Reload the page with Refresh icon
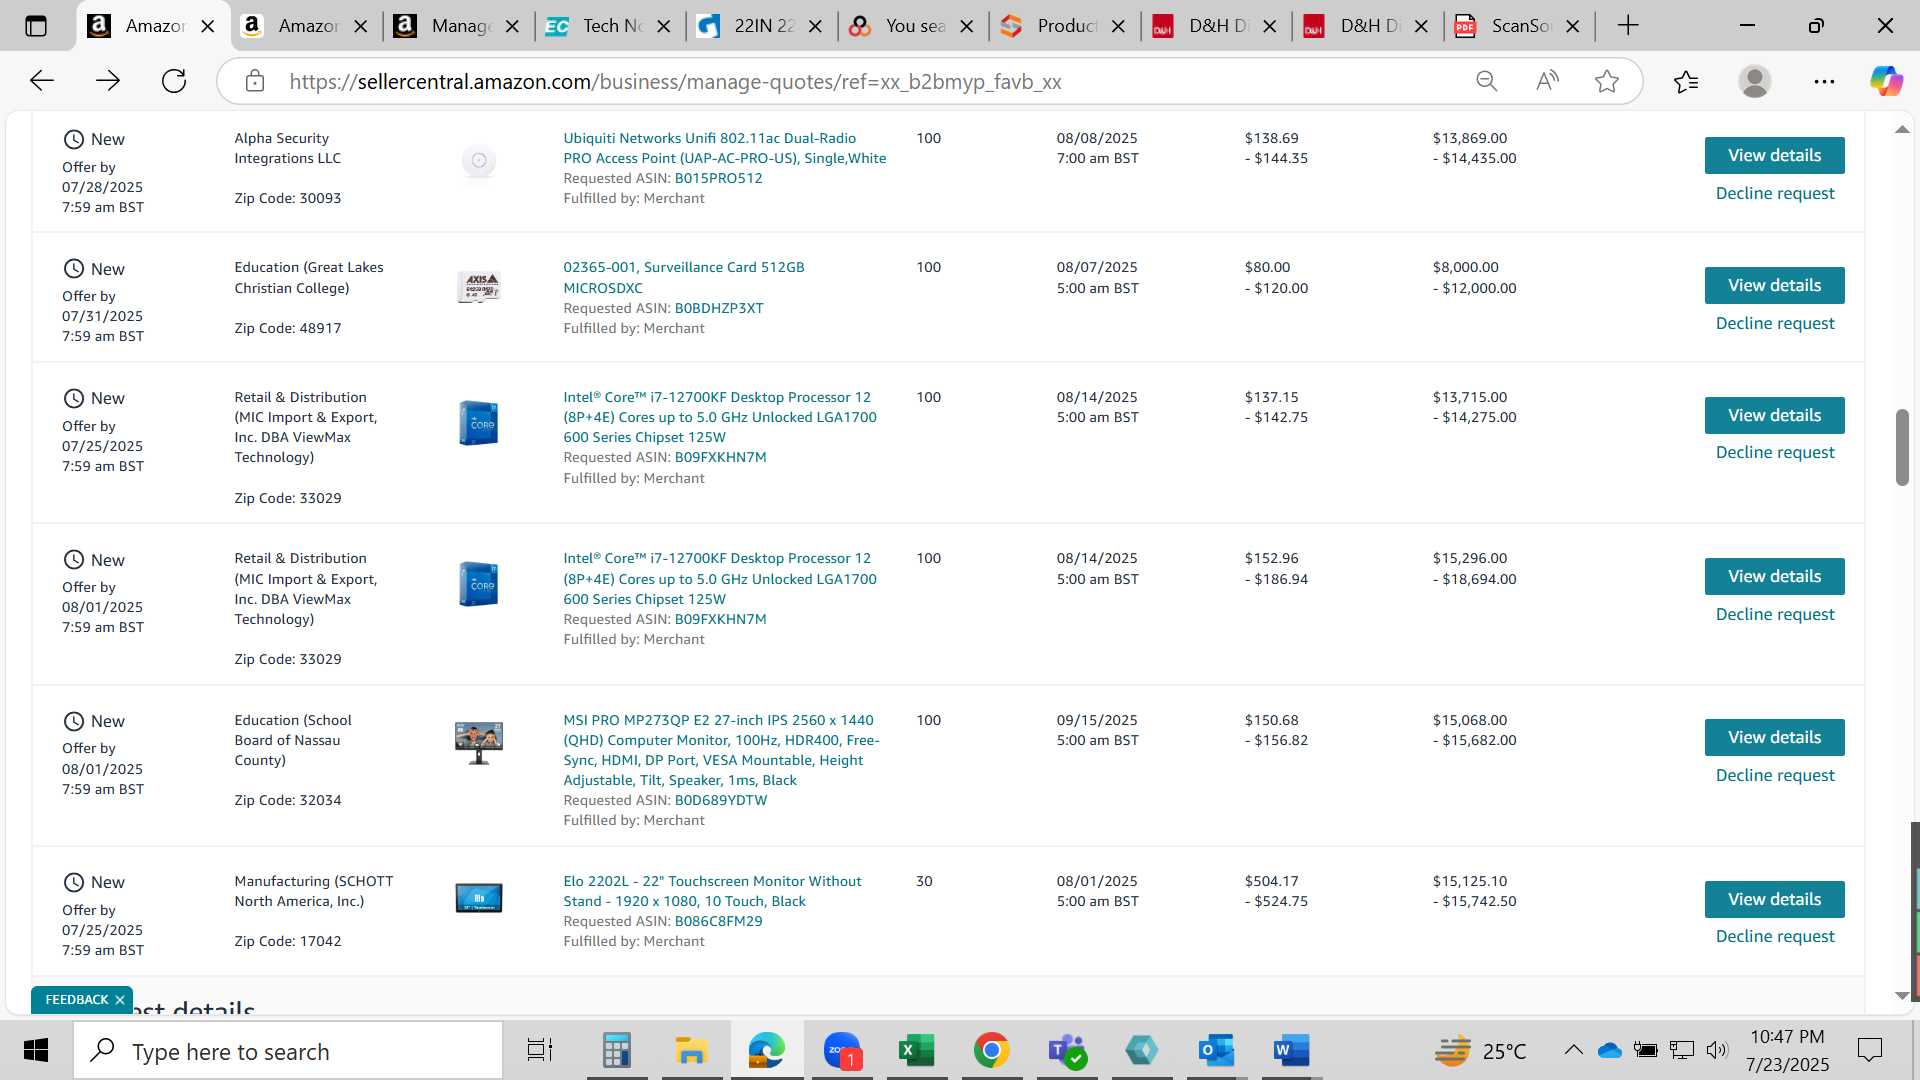This screenshot has height=1080, width=1920. coord(174,81)
